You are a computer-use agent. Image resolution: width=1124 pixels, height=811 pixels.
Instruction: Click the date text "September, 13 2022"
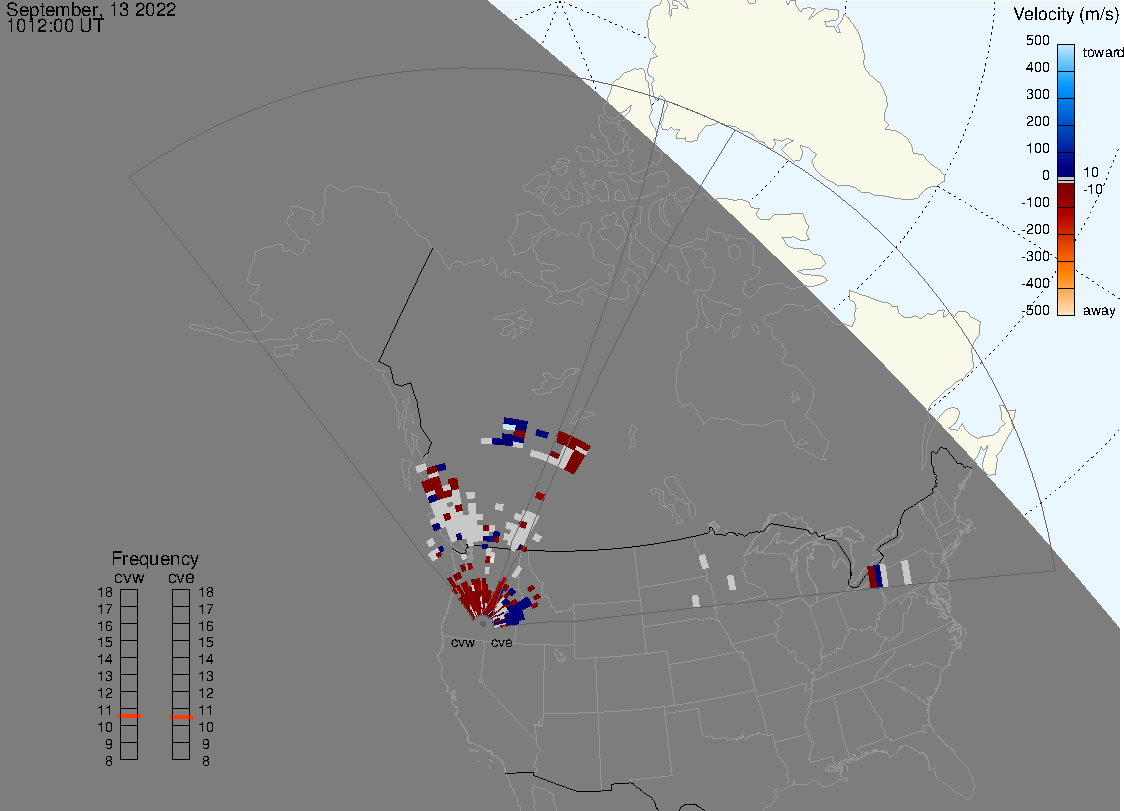click(91, 9)
